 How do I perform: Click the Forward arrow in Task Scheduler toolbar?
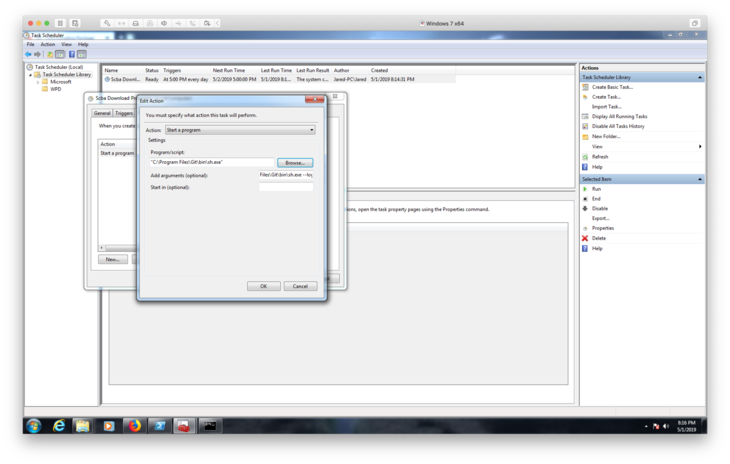click(x=37, y=54)
